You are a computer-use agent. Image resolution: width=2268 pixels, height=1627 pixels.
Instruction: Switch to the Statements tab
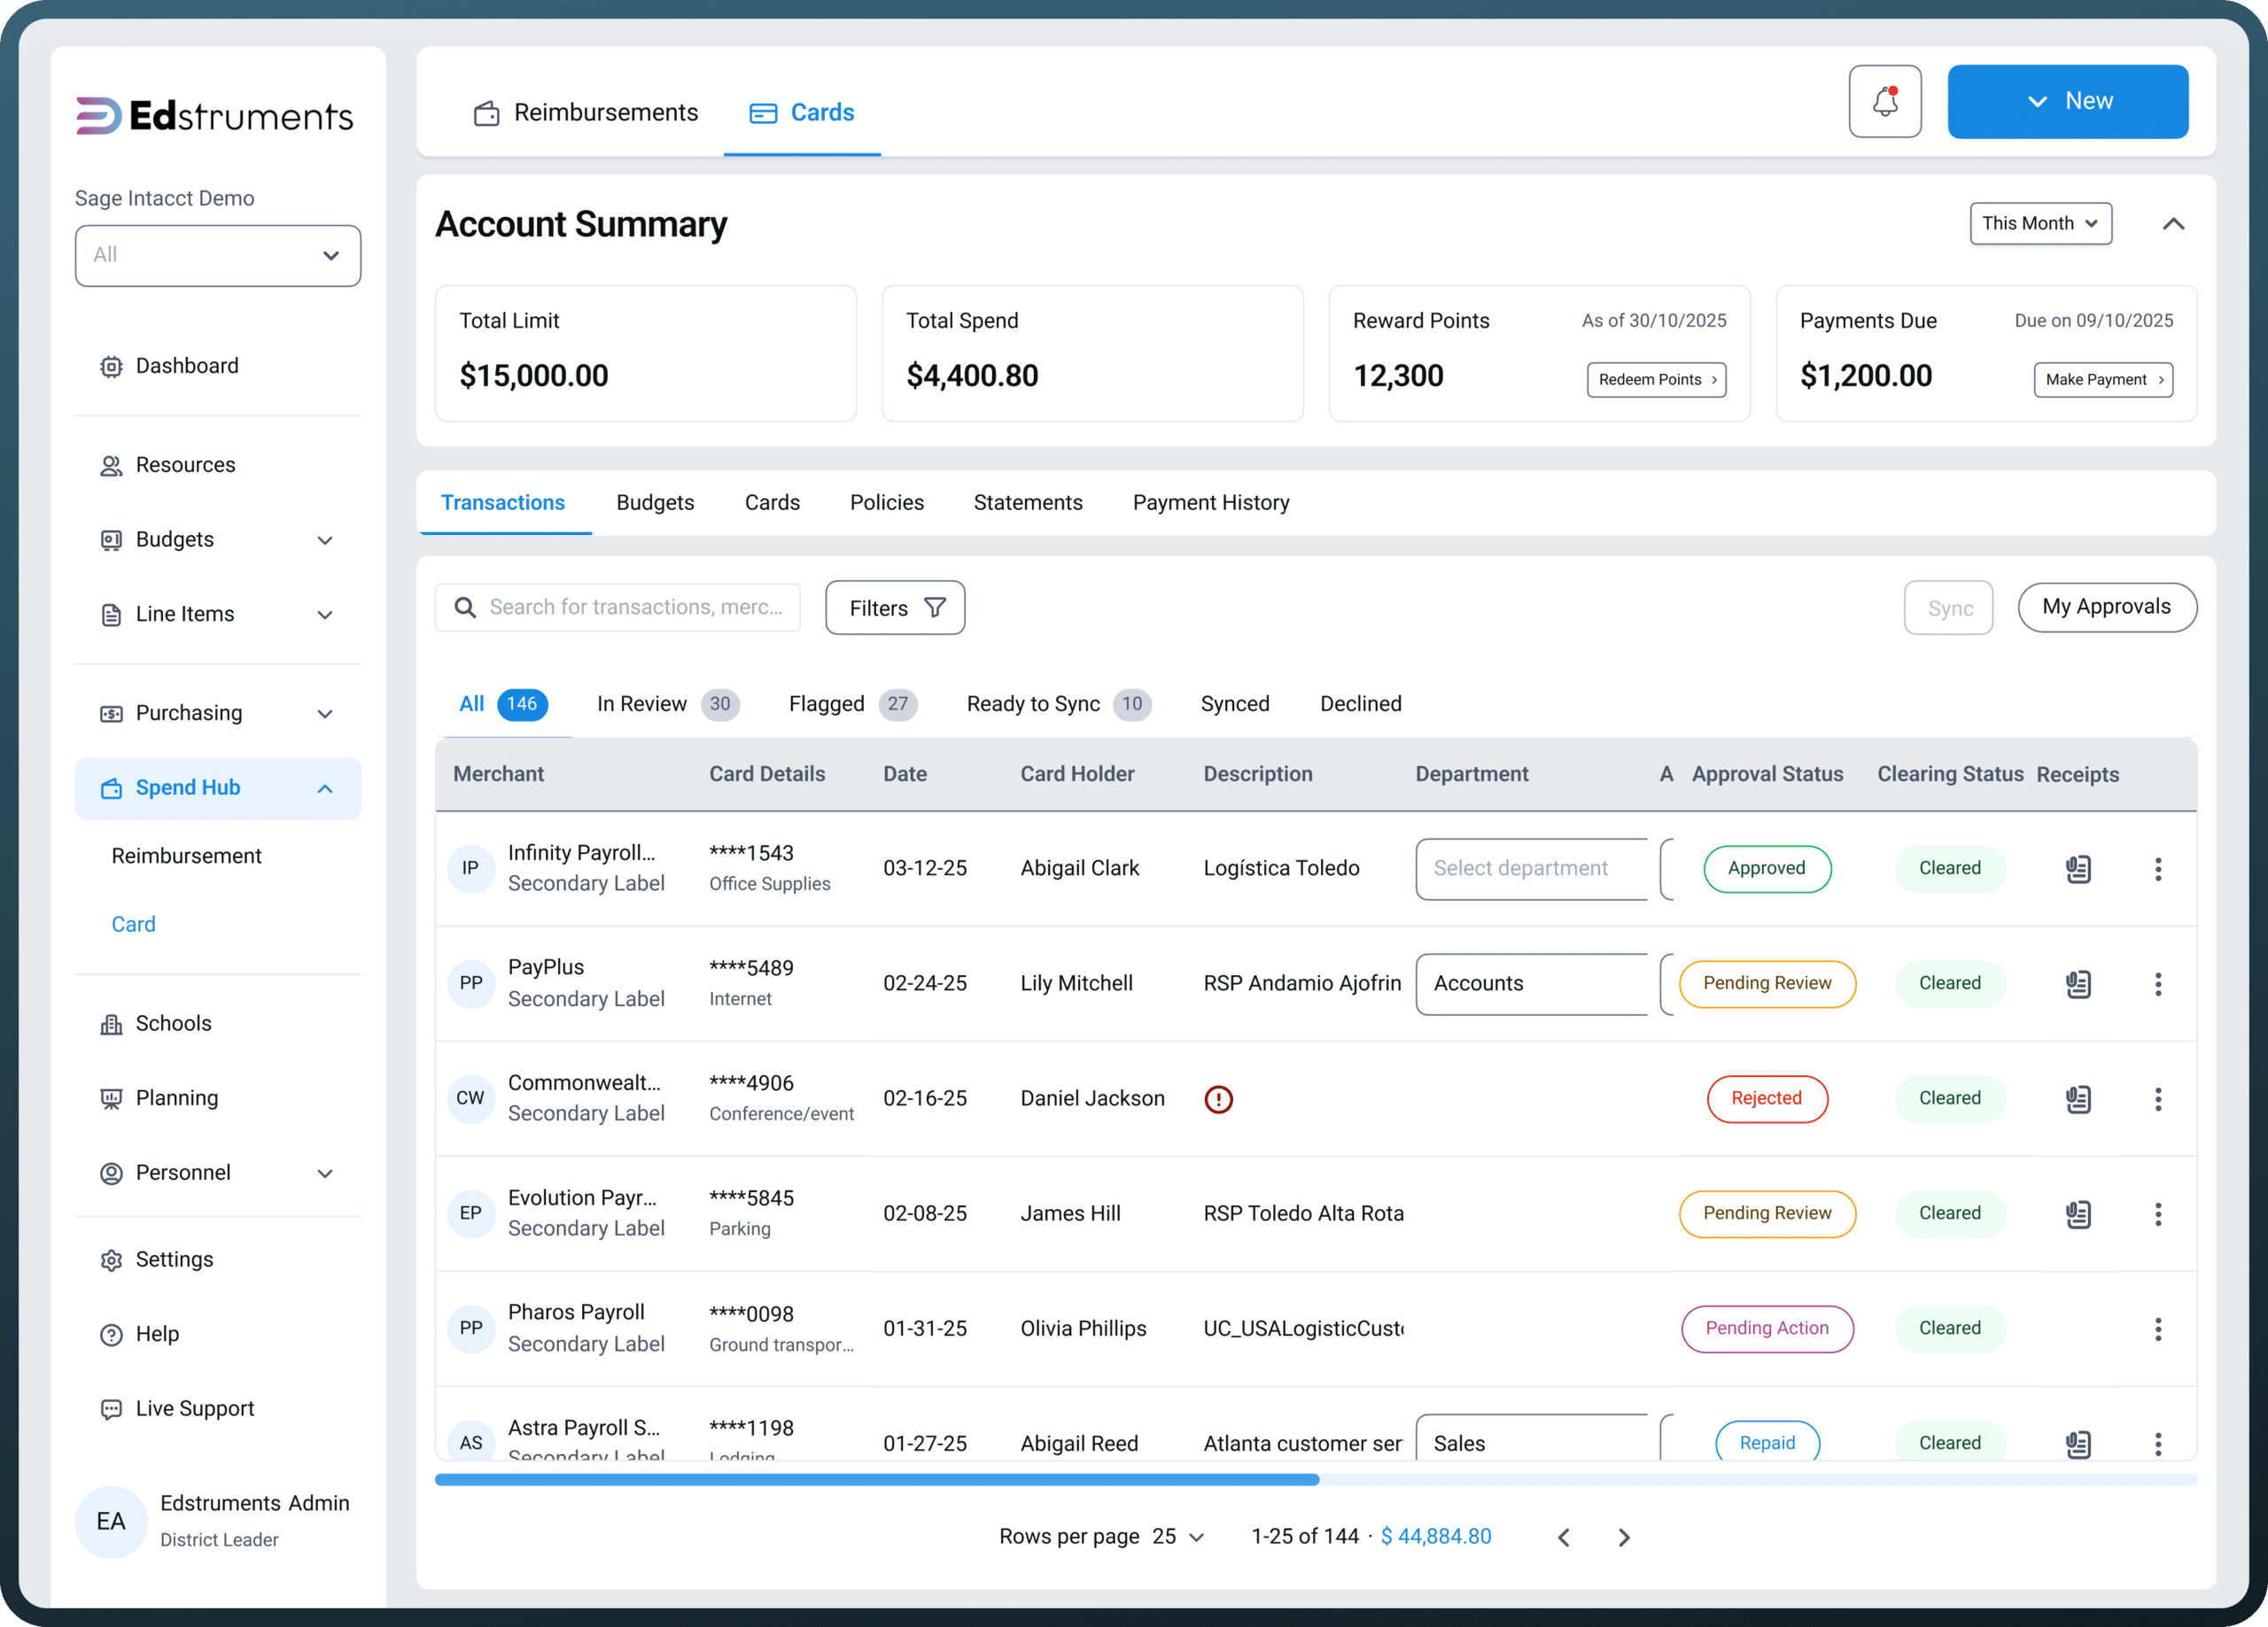[1028, 502]
